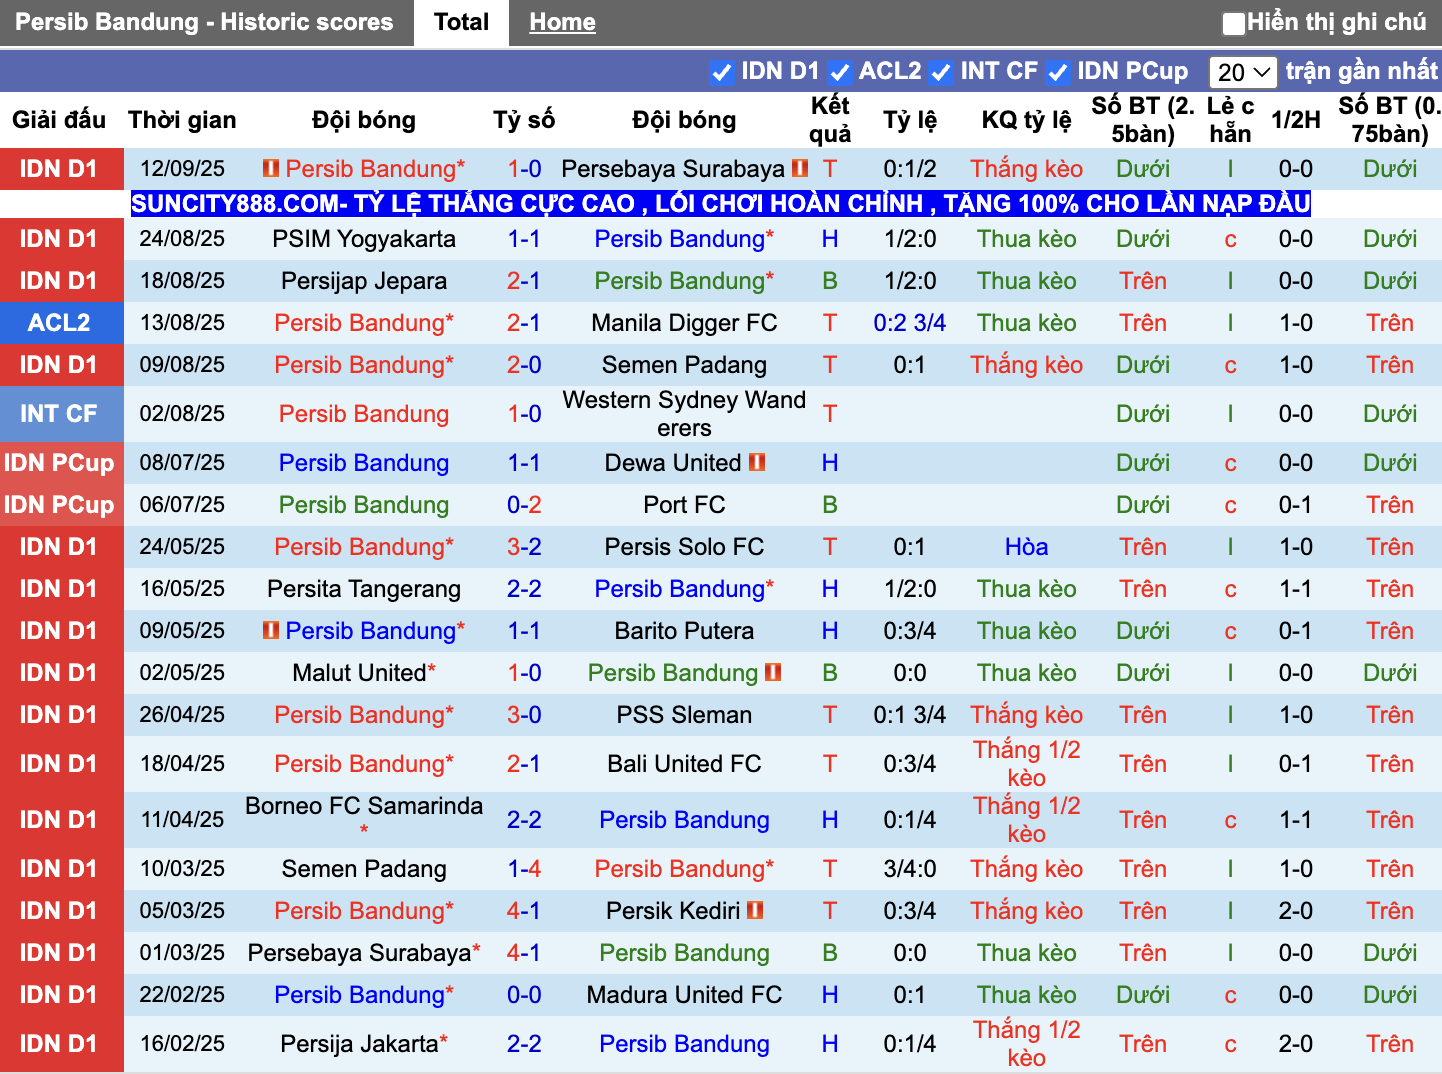Open Persija Jakarta team link
The width and height of the screenshot is (1442, 1074).
[359, 1044]
